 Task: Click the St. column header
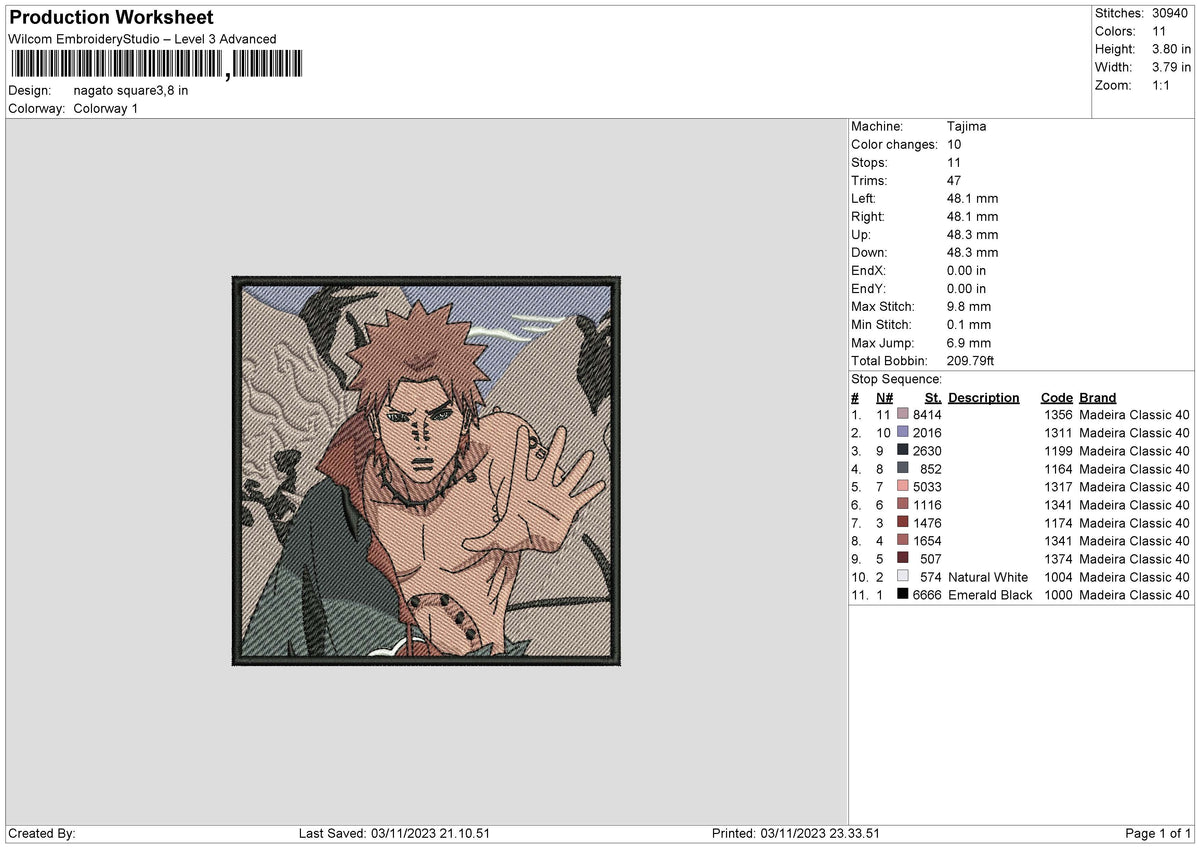933,398
